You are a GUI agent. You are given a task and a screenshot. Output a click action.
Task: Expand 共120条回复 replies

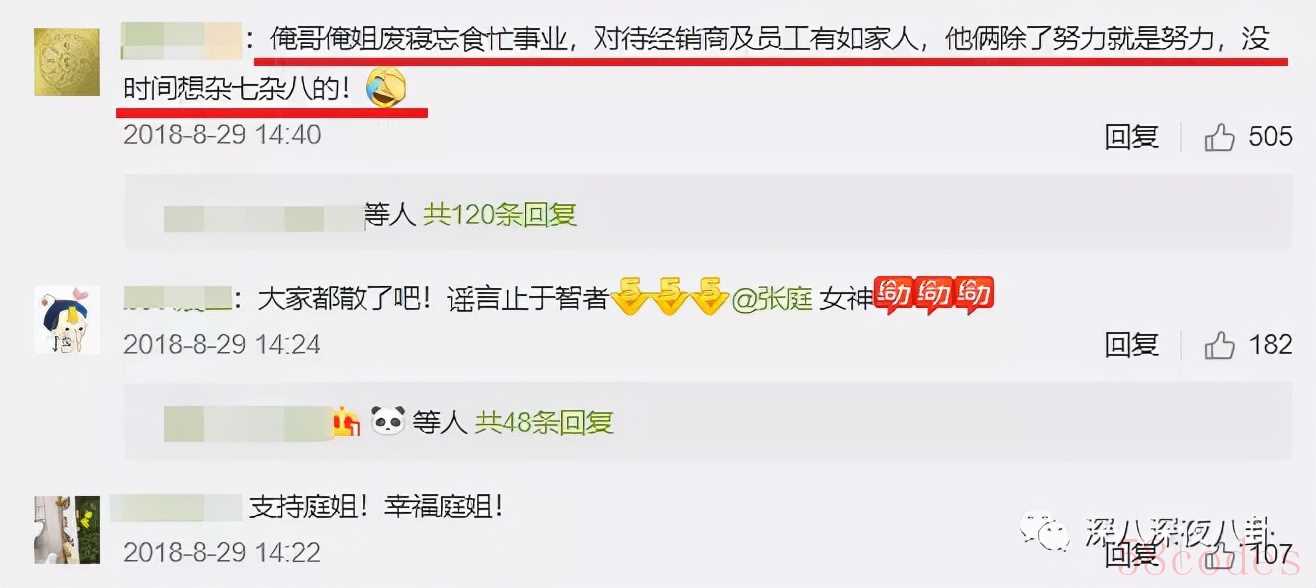click(500, 214)
